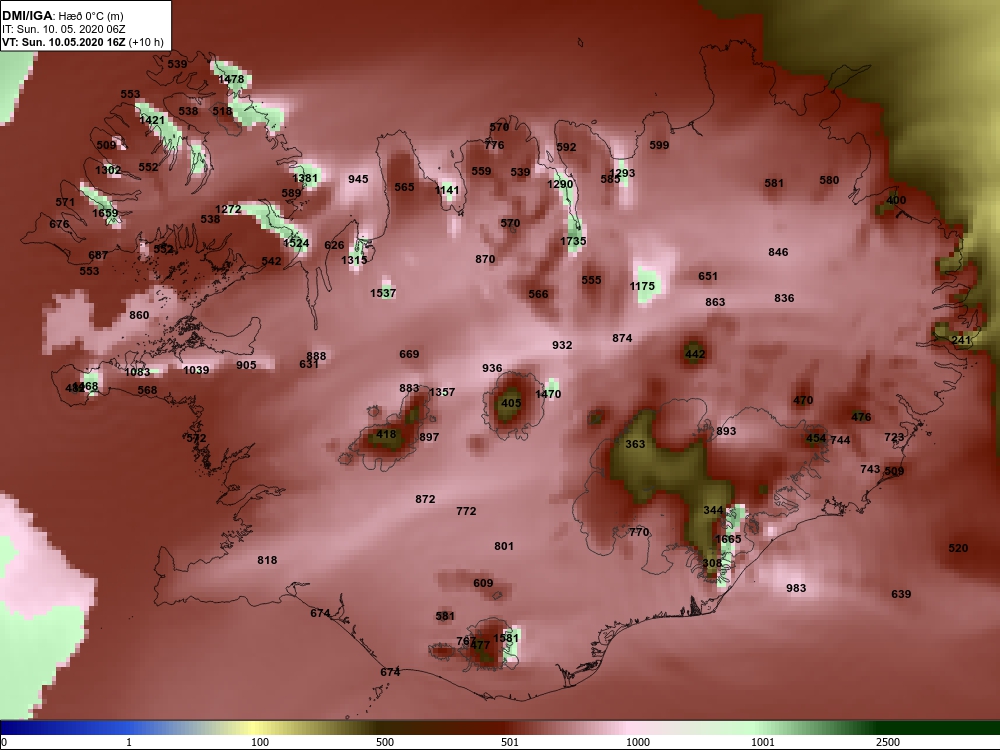Click the 669 map value
1000x750 pixels.
tap(409, 355)
